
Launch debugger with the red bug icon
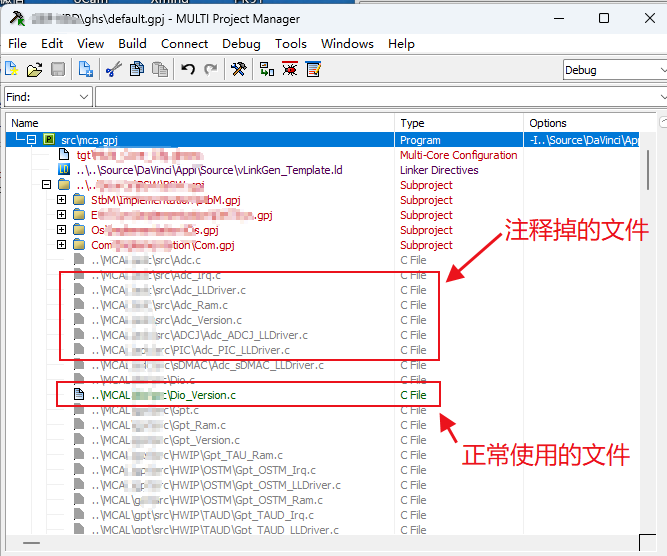(290, 69)
